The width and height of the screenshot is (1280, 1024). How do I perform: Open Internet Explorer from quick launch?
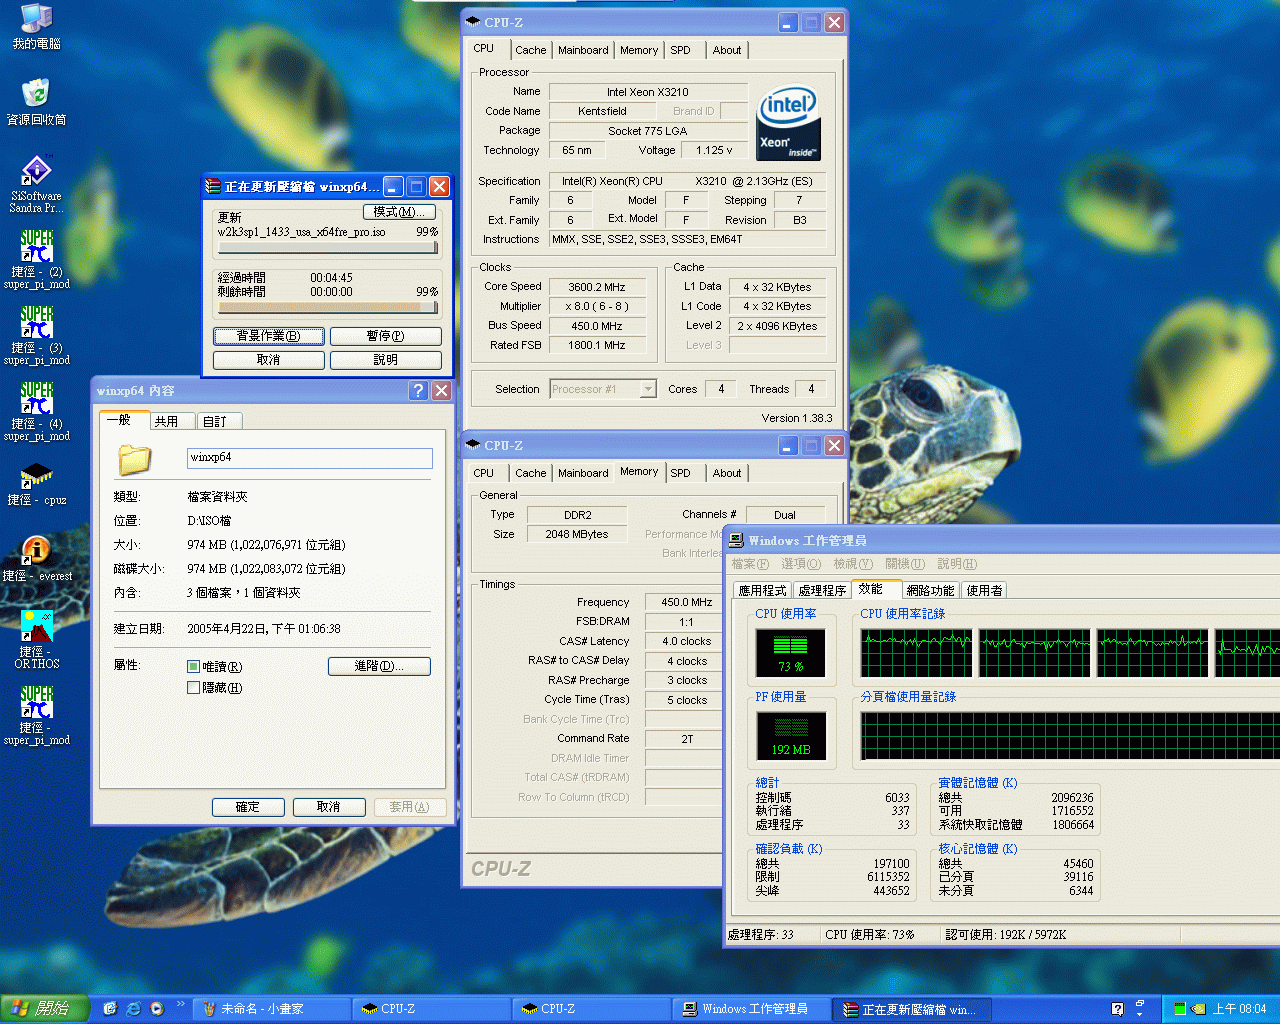133,1009
